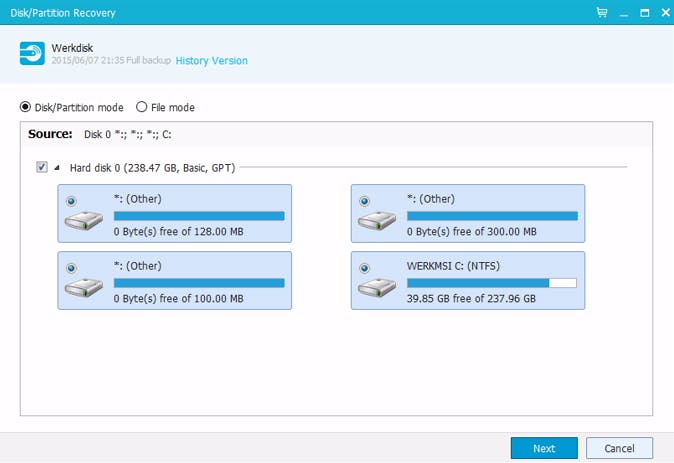
Task: Click the 39.85 GB free of 237.96 GB text
Action: pyautogui.click(x=471, y=298)
